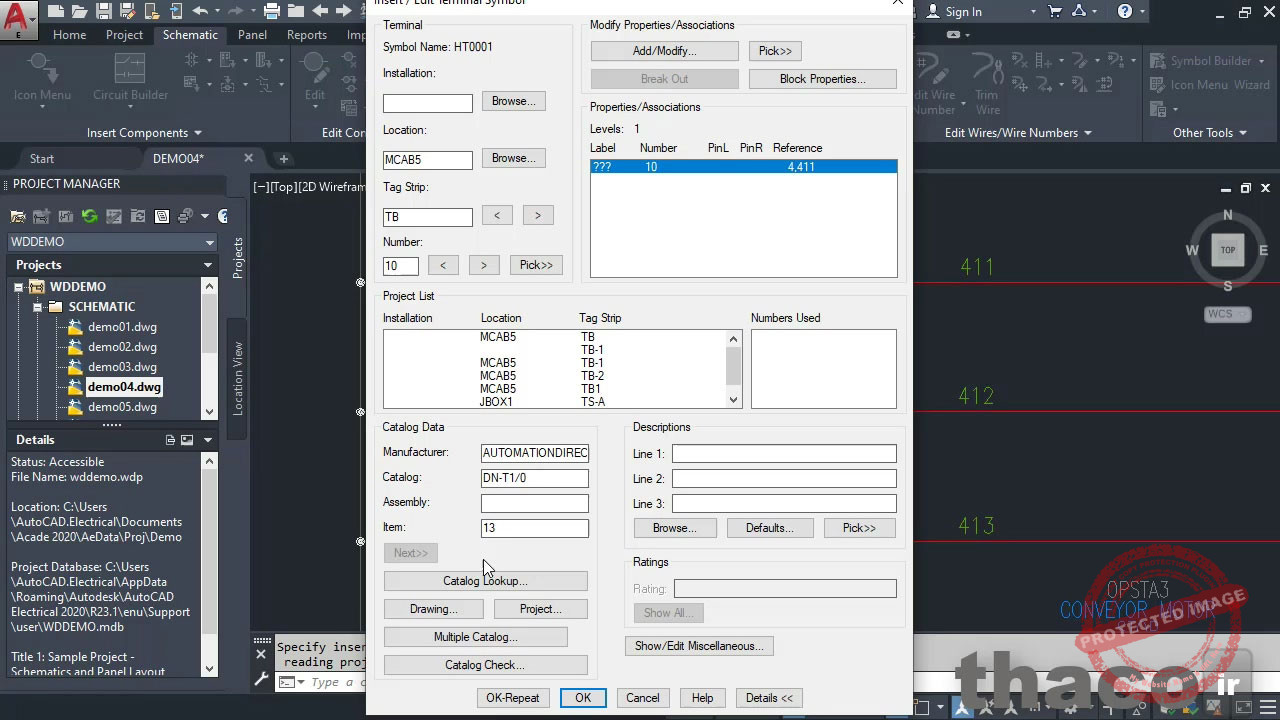Image resolution: width=1280 pixels, height=720 pixels.
Task: Expand the Insert Components panel flyout
Action: [x=198, y=132]
